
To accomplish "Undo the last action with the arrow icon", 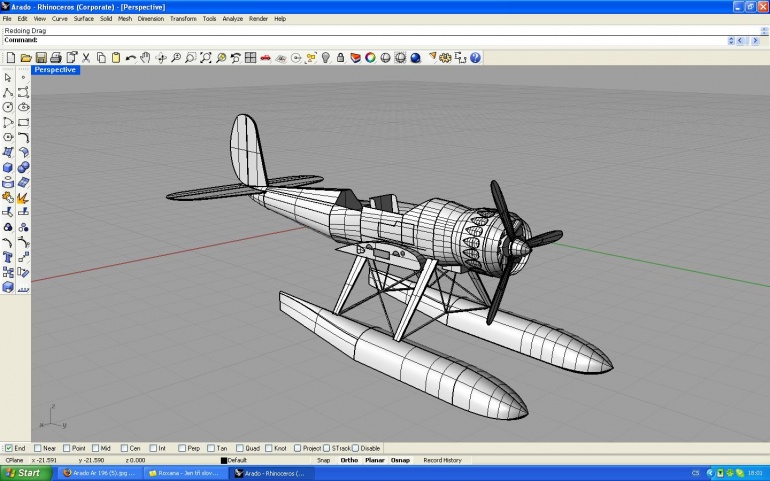I will [x=131, y=58].
